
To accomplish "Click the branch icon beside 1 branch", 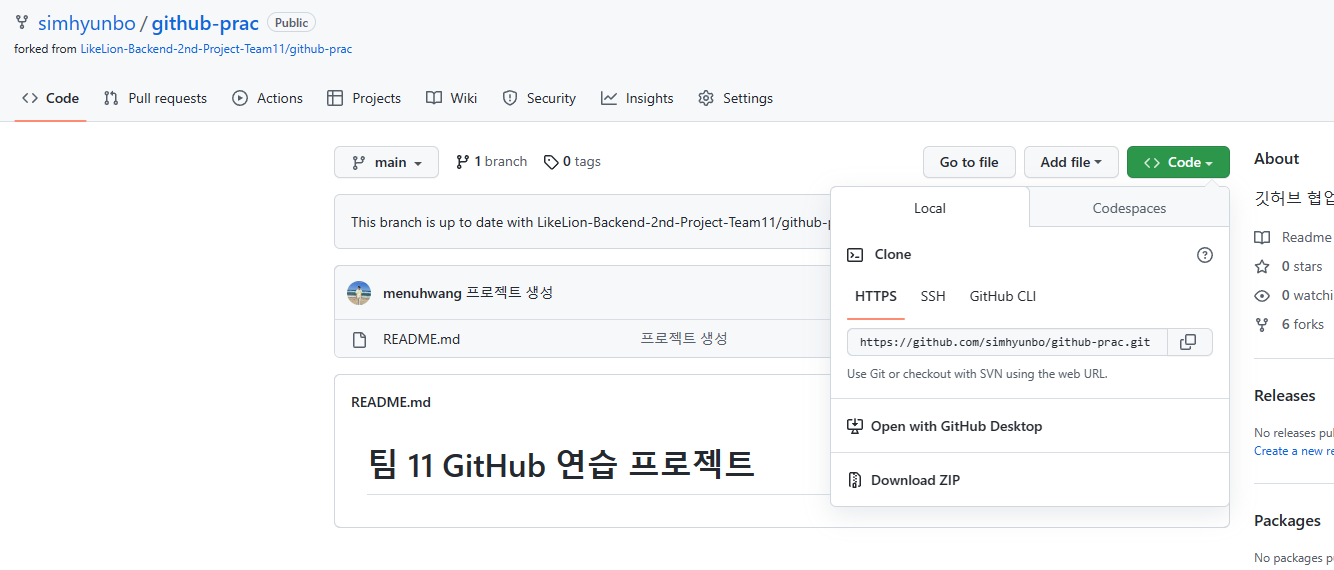I will tap(462, 162).
